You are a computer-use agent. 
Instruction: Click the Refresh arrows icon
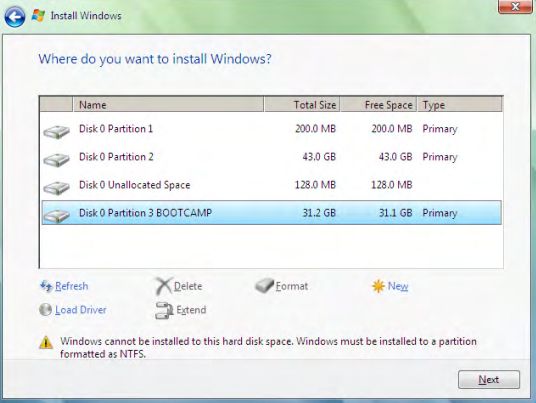point(46,286)
